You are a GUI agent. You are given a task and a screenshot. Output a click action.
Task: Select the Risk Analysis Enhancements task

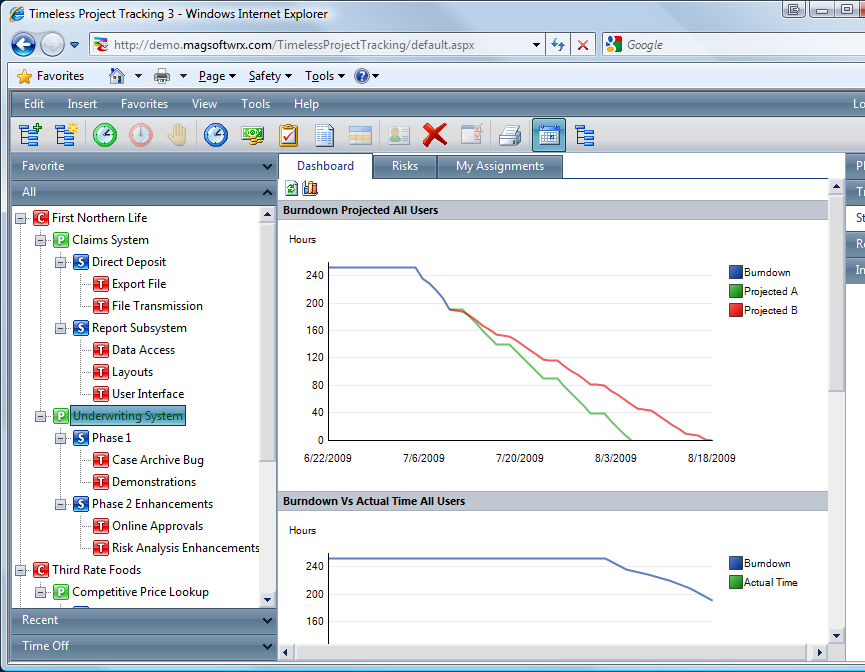(x=185, y=548)
